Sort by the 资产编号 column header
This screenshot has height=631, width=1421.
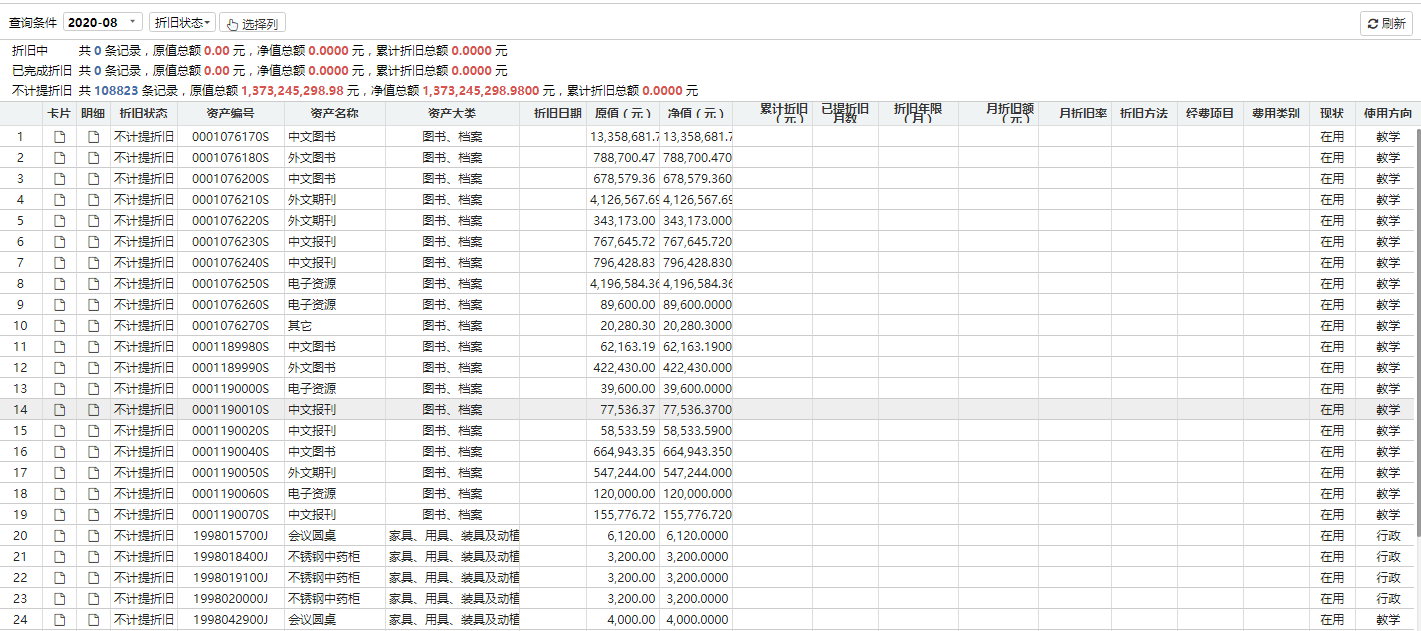click(230, 114)
